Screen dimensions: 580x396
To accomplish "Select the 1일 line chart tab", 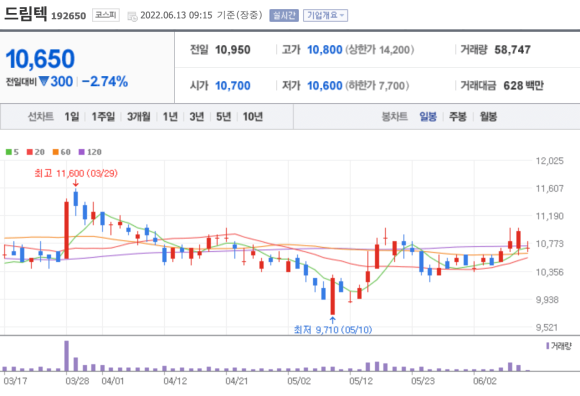I will tap(72, 117).
